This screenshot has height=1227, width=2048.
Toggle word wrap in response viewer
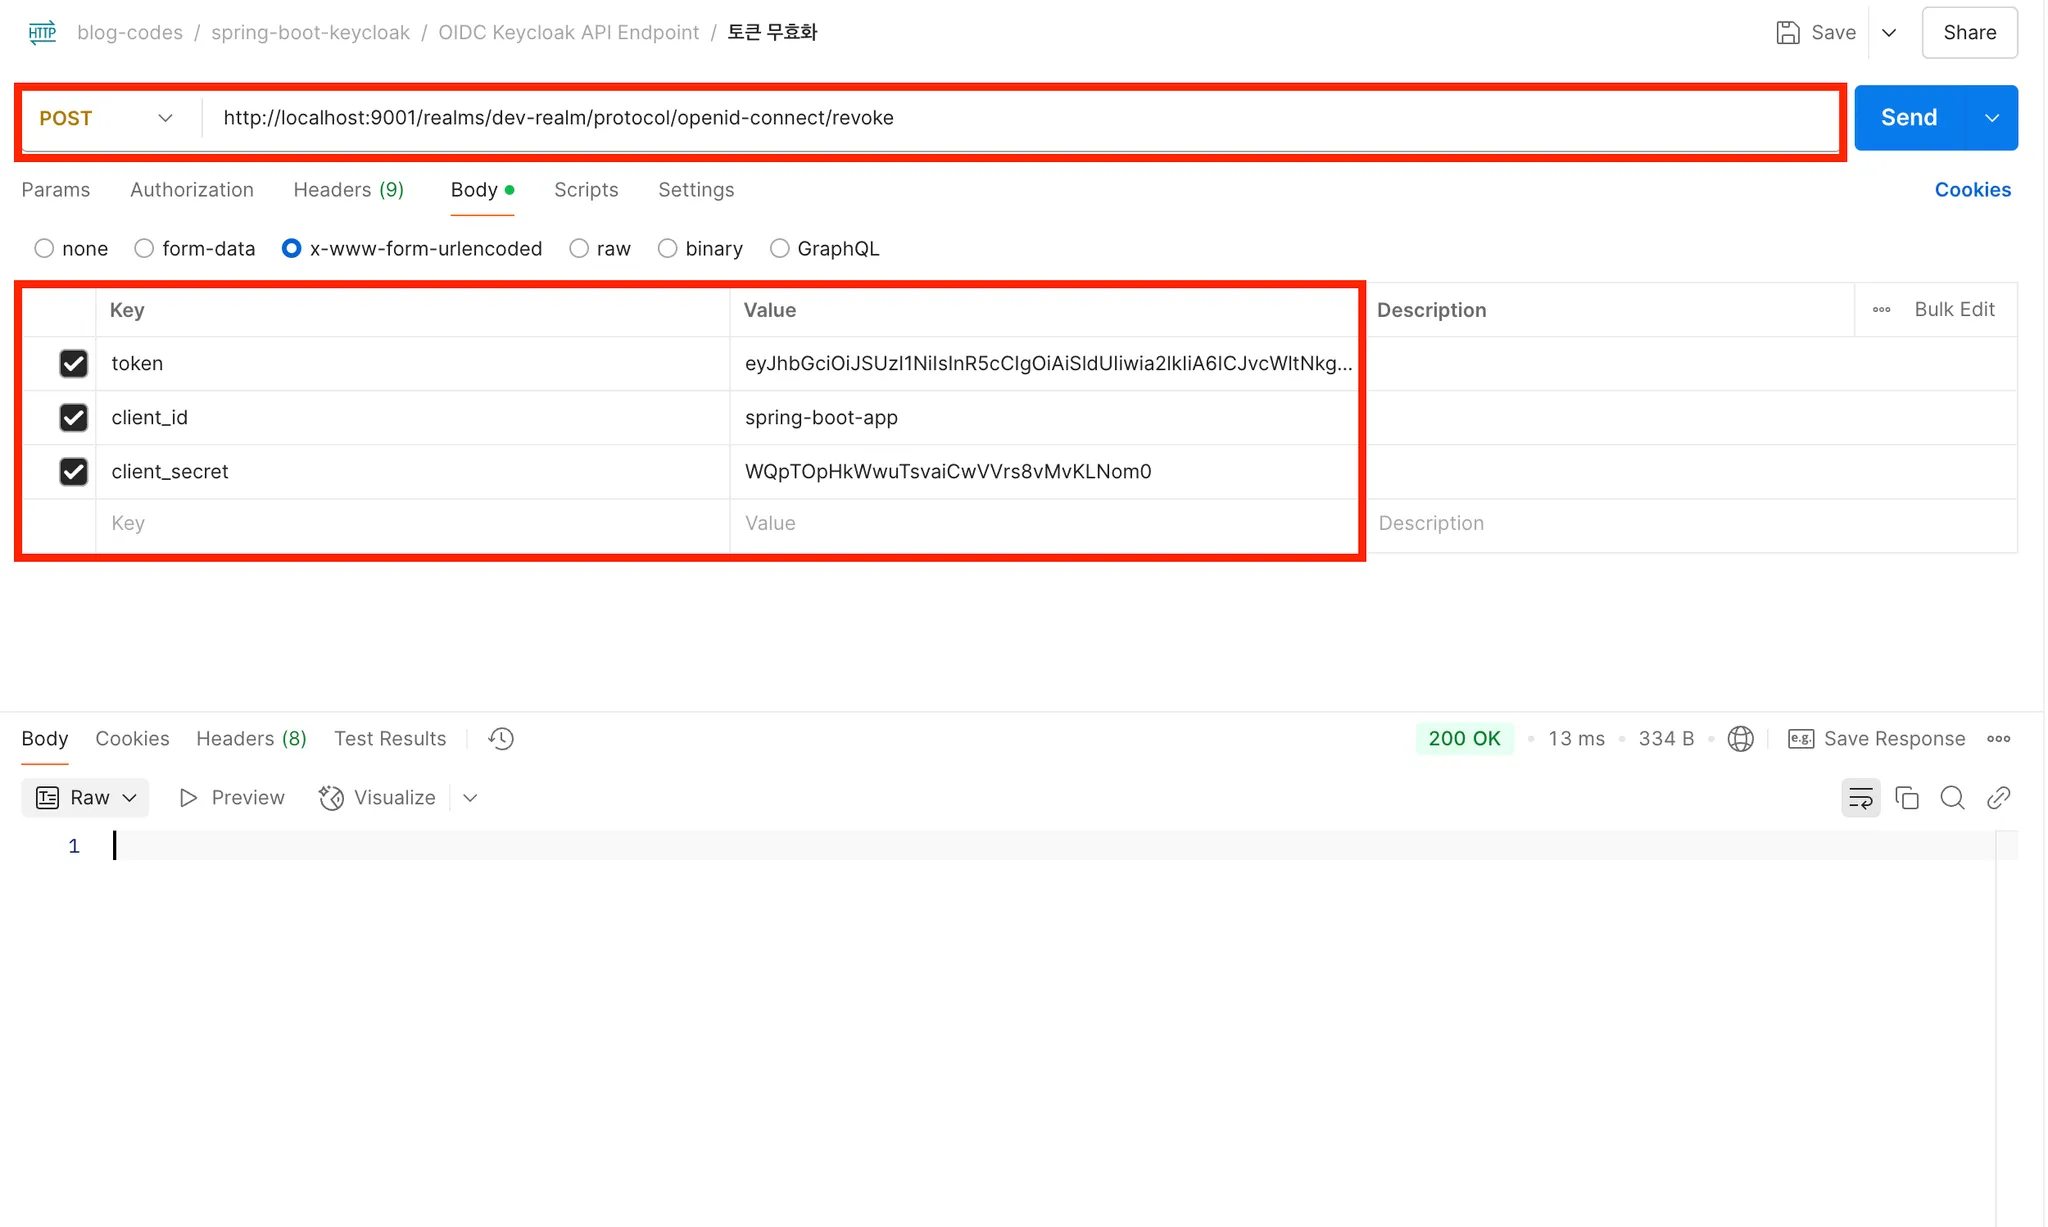click(x=1860, y=797)
